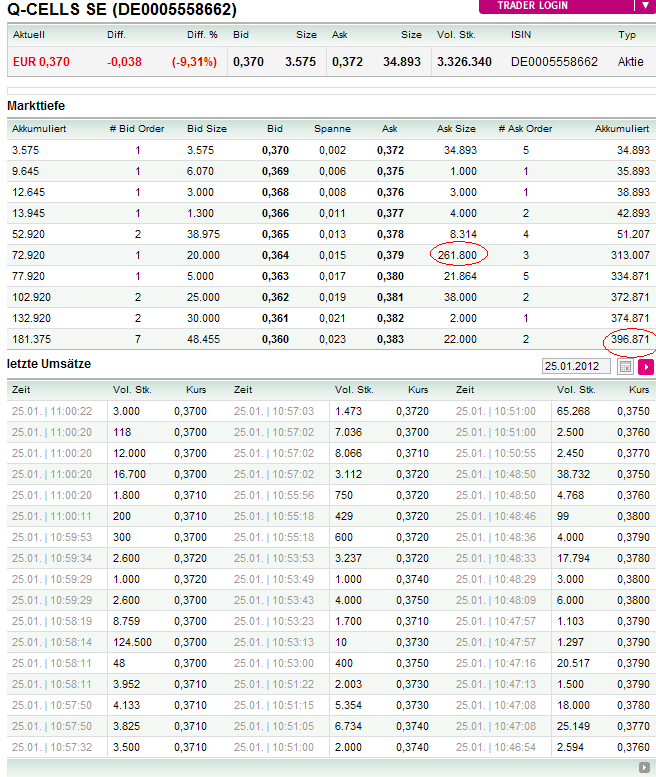The image size is (656, 777).
Task: Expand the arrow beside TRADER LOGIN
Action: (x=645, y=5)
